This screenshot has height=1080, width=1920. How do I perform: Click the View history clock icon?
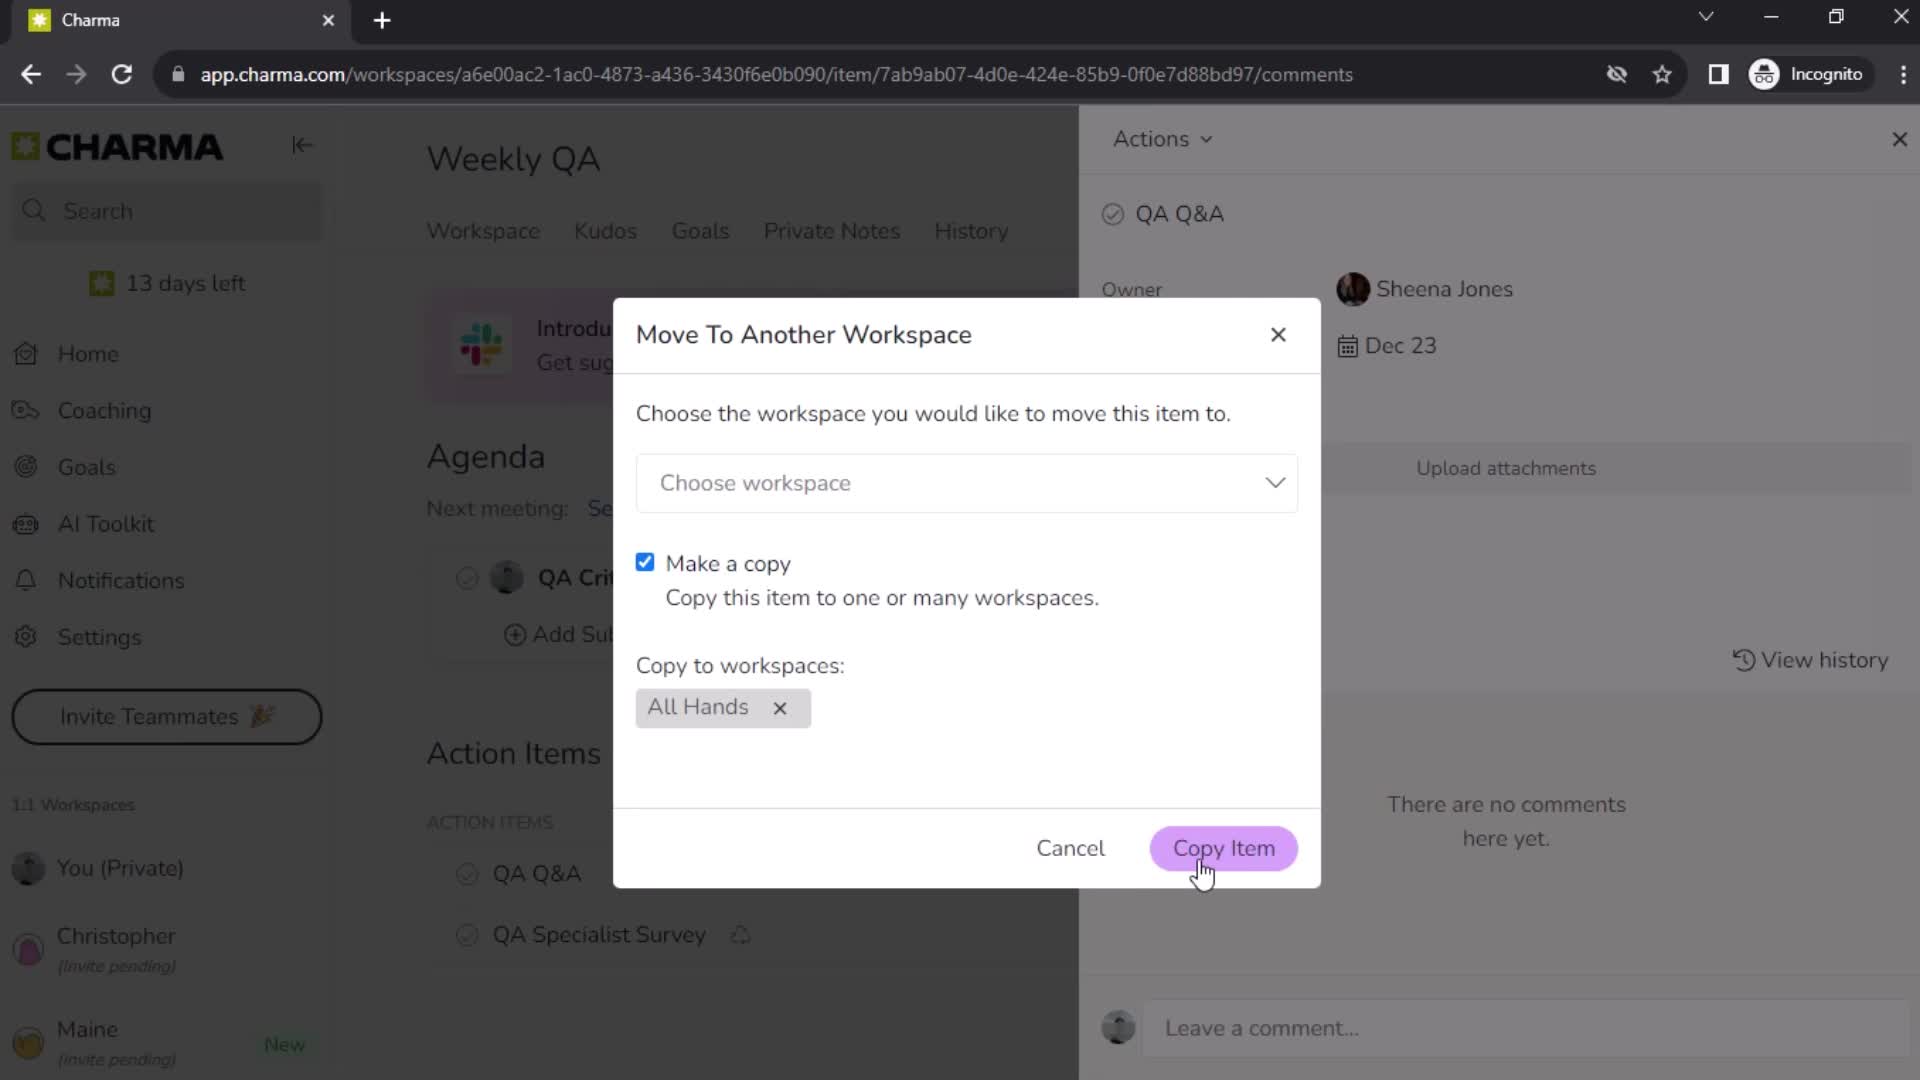[1744, 660]
